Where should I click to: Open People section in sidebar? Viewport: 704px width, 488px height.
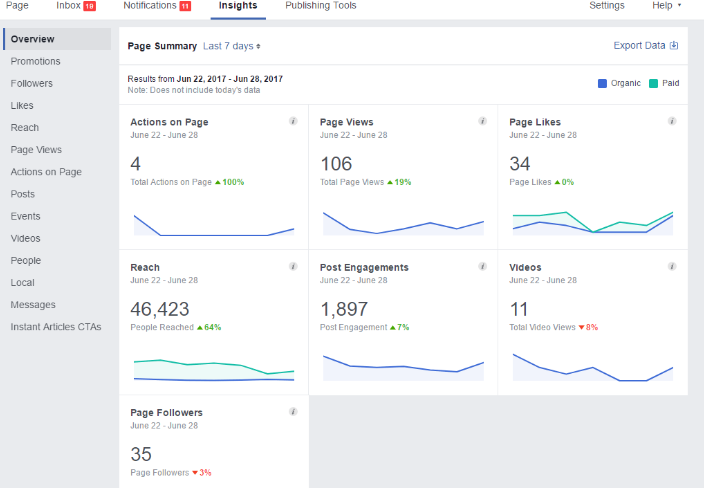click(26, 260)
